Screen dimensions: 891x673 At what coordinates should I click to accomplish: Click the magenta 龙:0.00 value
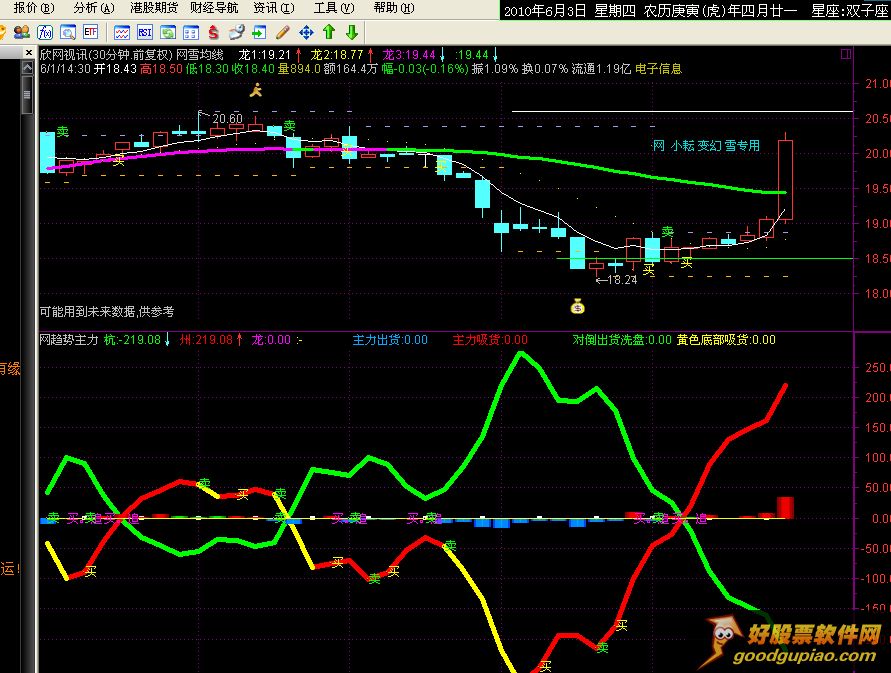(271, 340)
